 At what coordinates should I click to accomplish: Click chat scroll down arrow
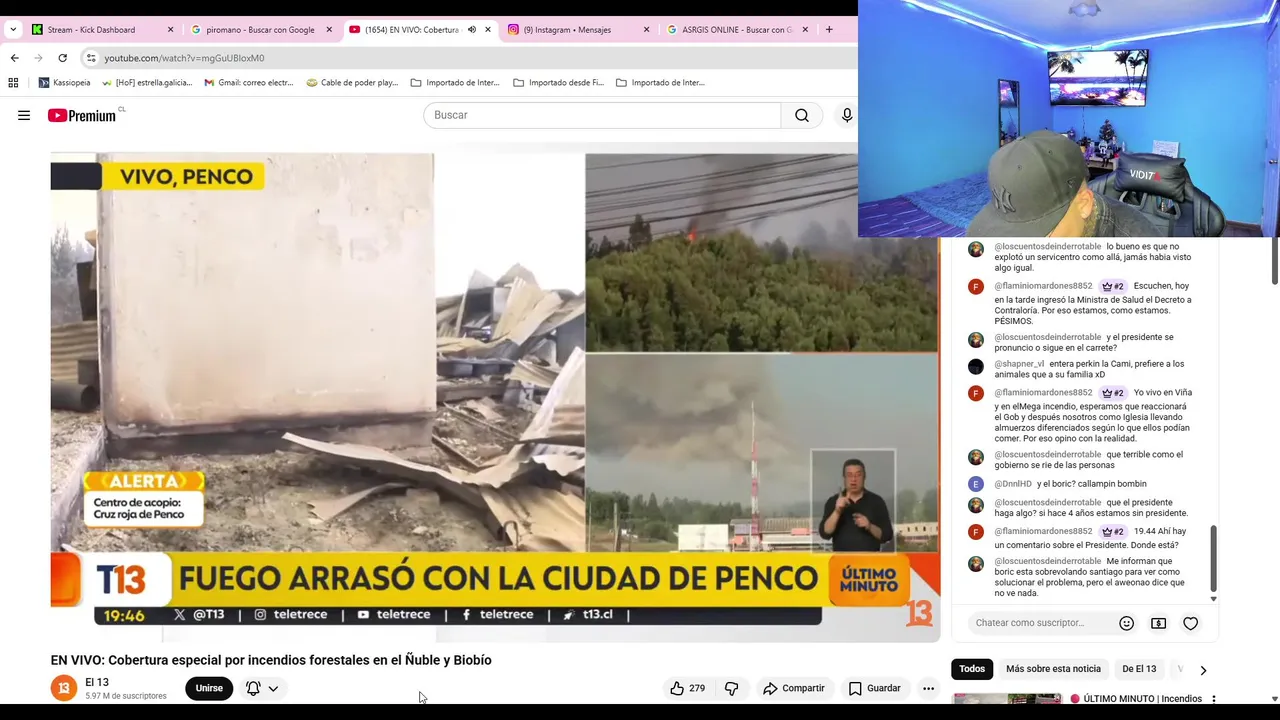tap(1214, 599)
